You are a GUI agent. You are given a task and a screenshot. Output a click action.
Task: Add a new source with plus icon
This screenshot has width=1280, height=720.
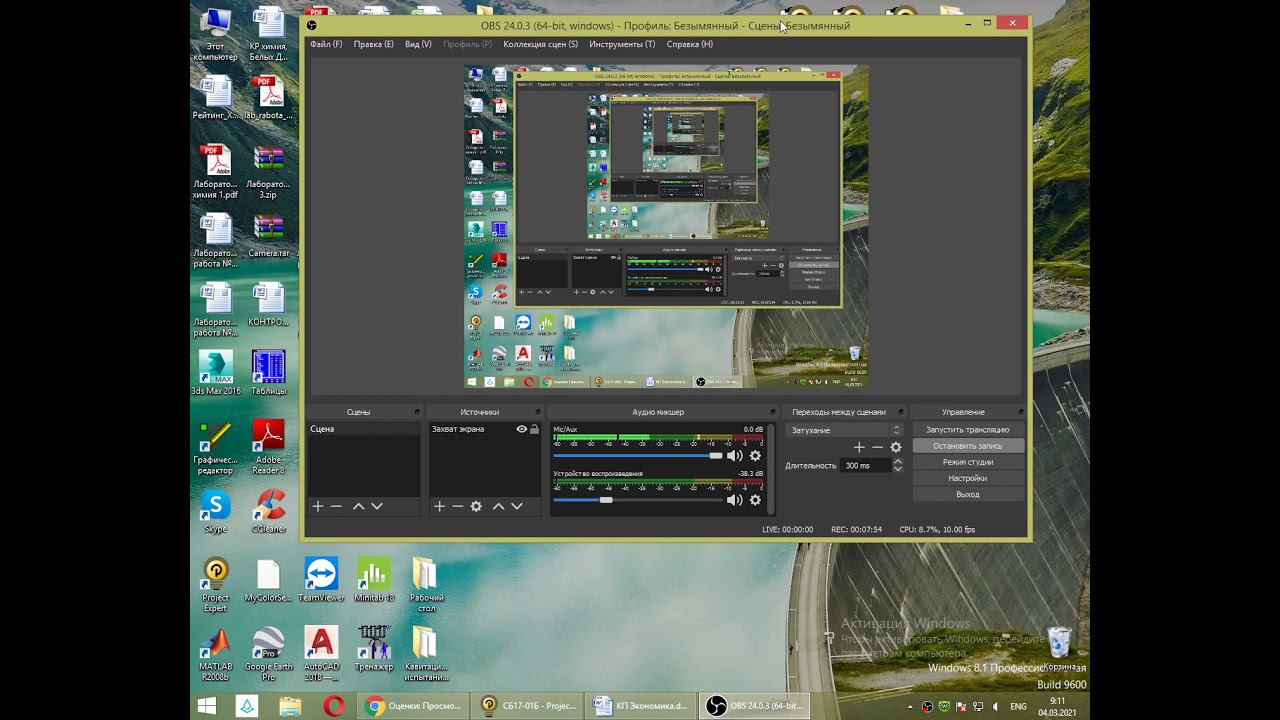point(439,506)
